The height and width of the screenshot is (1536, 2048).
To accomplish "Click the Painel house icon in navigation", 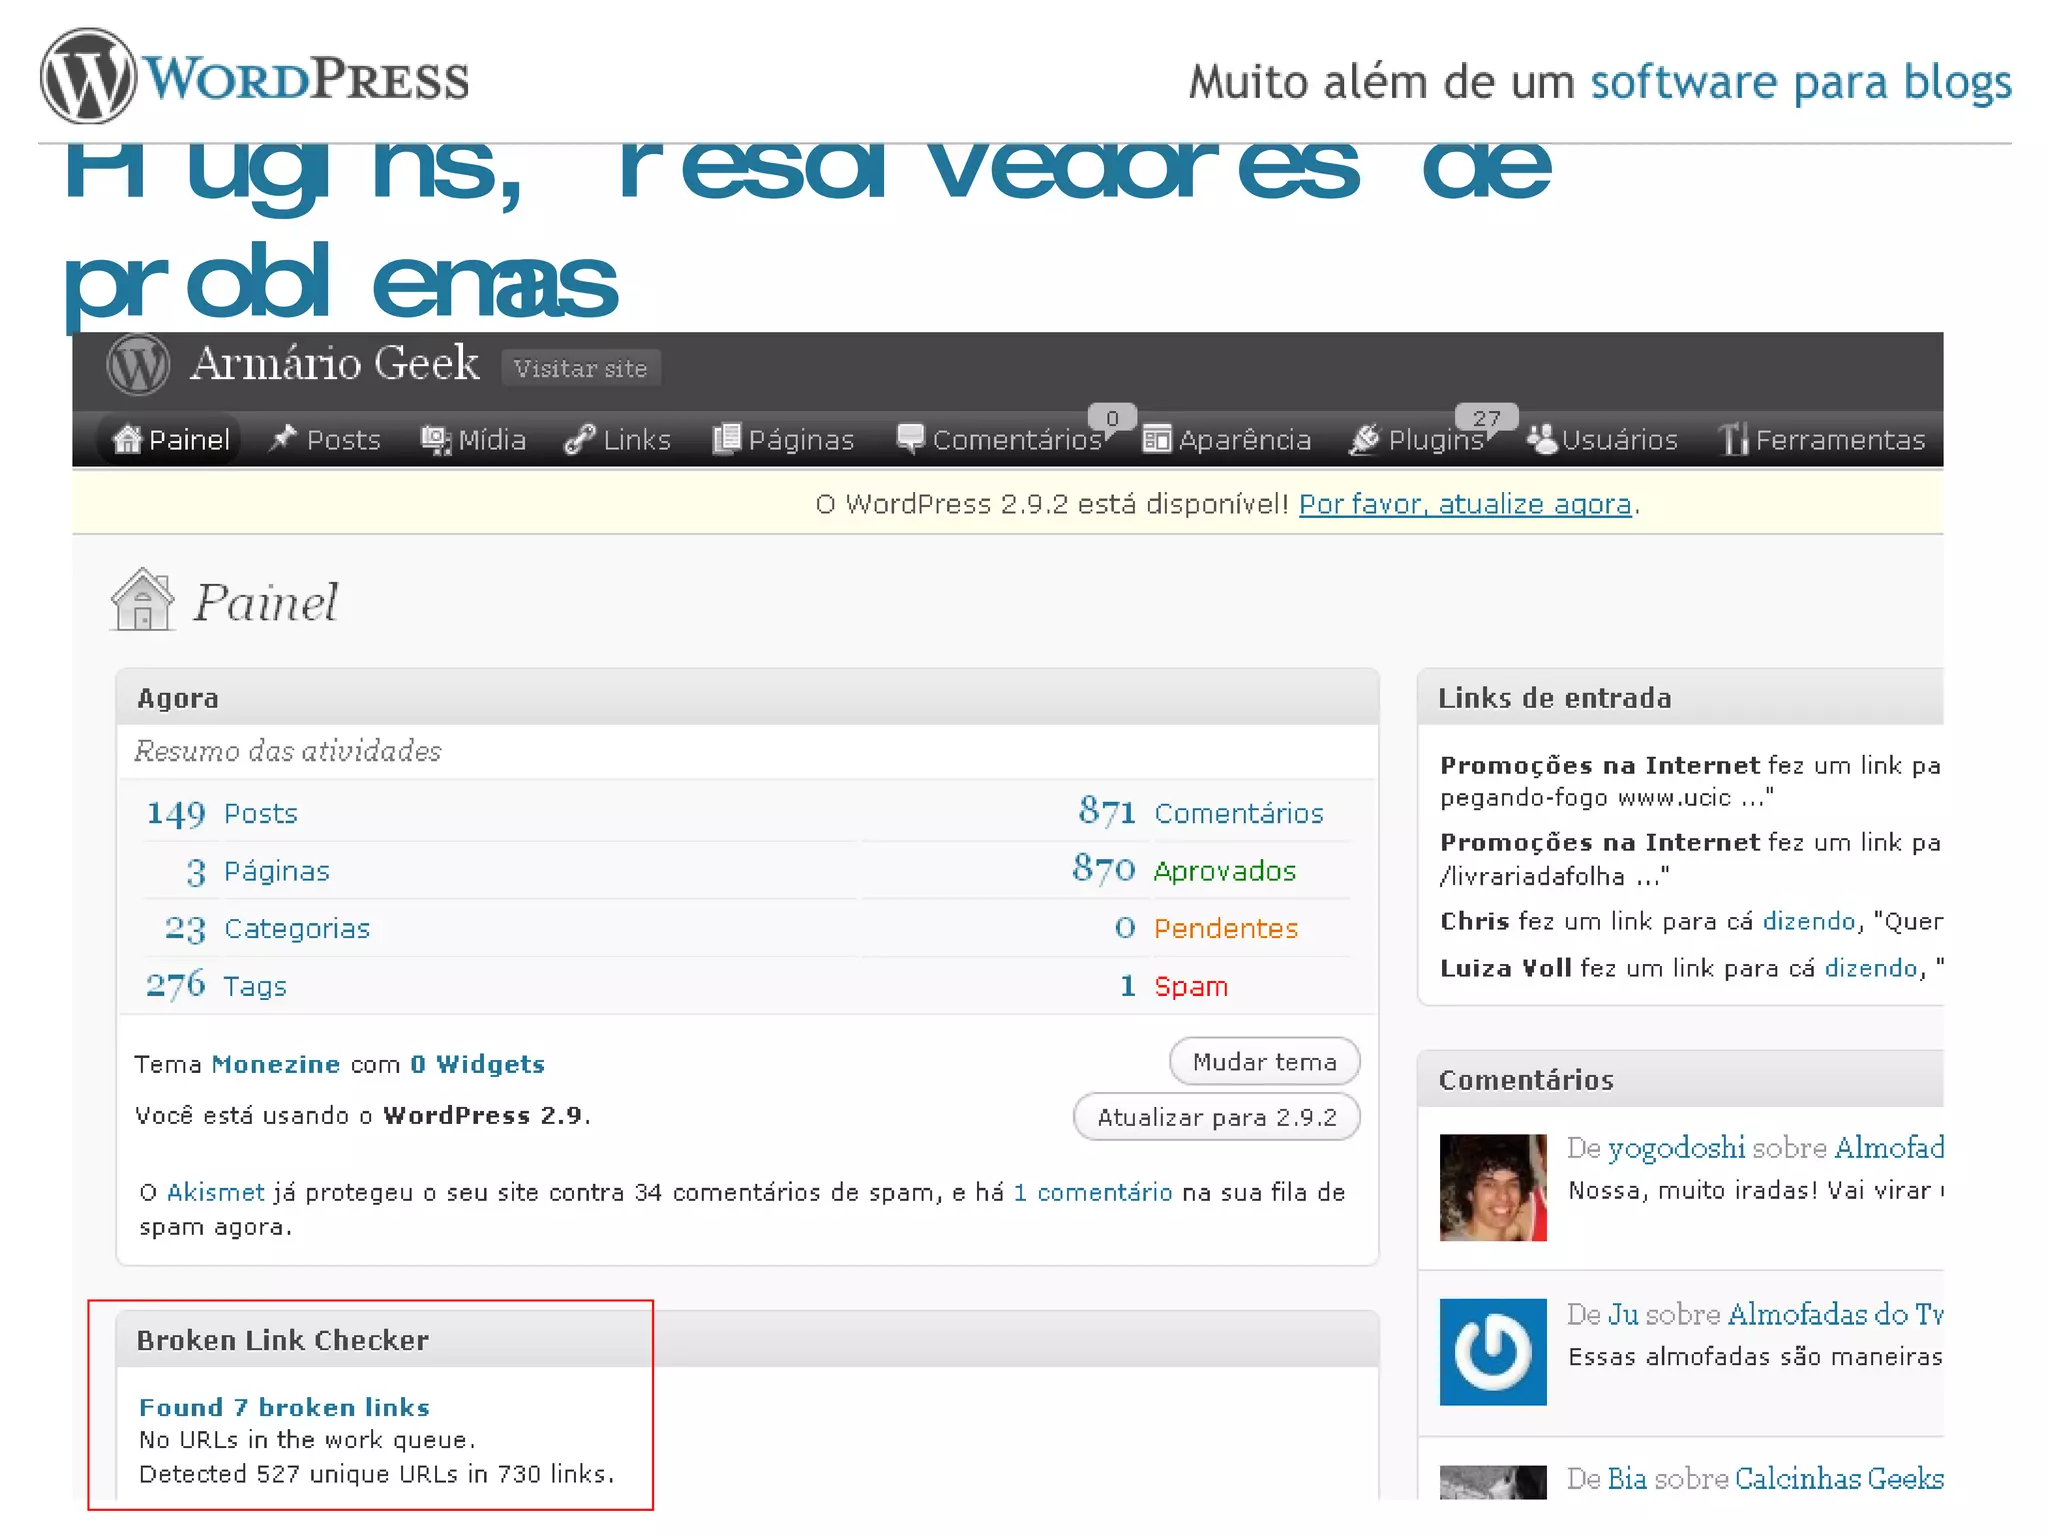I will [127, 439].
